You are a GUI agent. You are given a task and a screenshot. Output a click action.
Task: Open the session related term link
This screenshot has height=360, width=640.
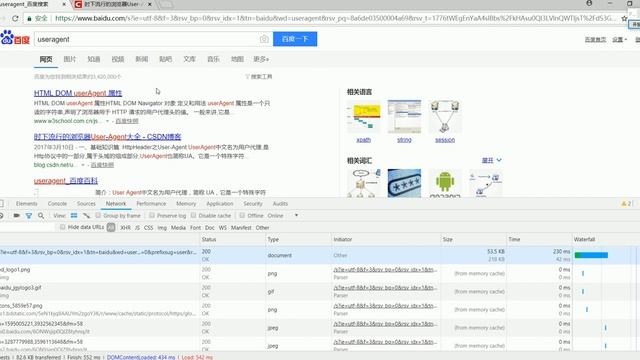pos(445,140)
